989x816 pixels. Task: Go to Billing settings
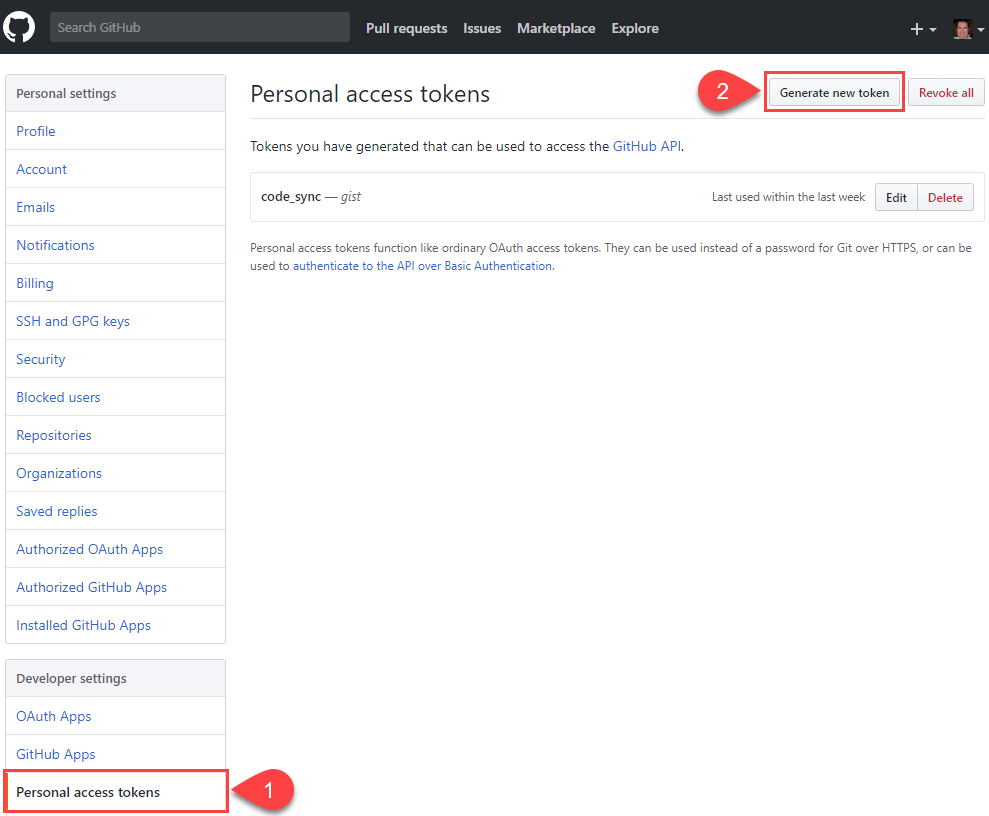pos(115,283)
